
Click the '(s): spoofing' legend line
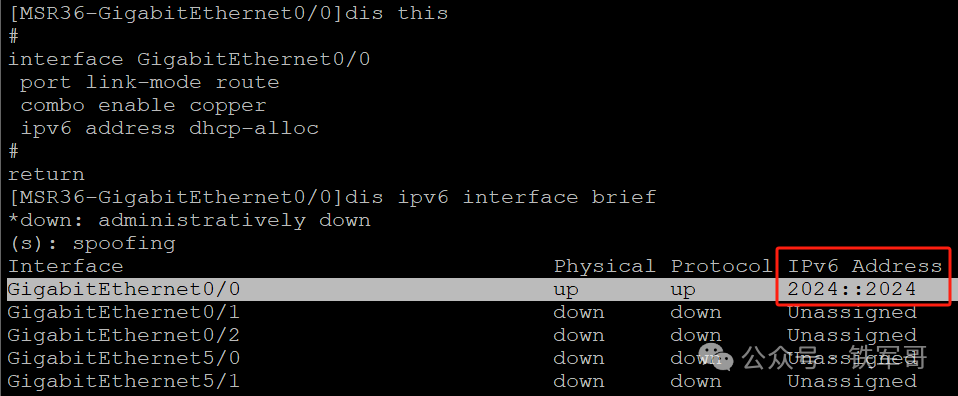point(92,243)
